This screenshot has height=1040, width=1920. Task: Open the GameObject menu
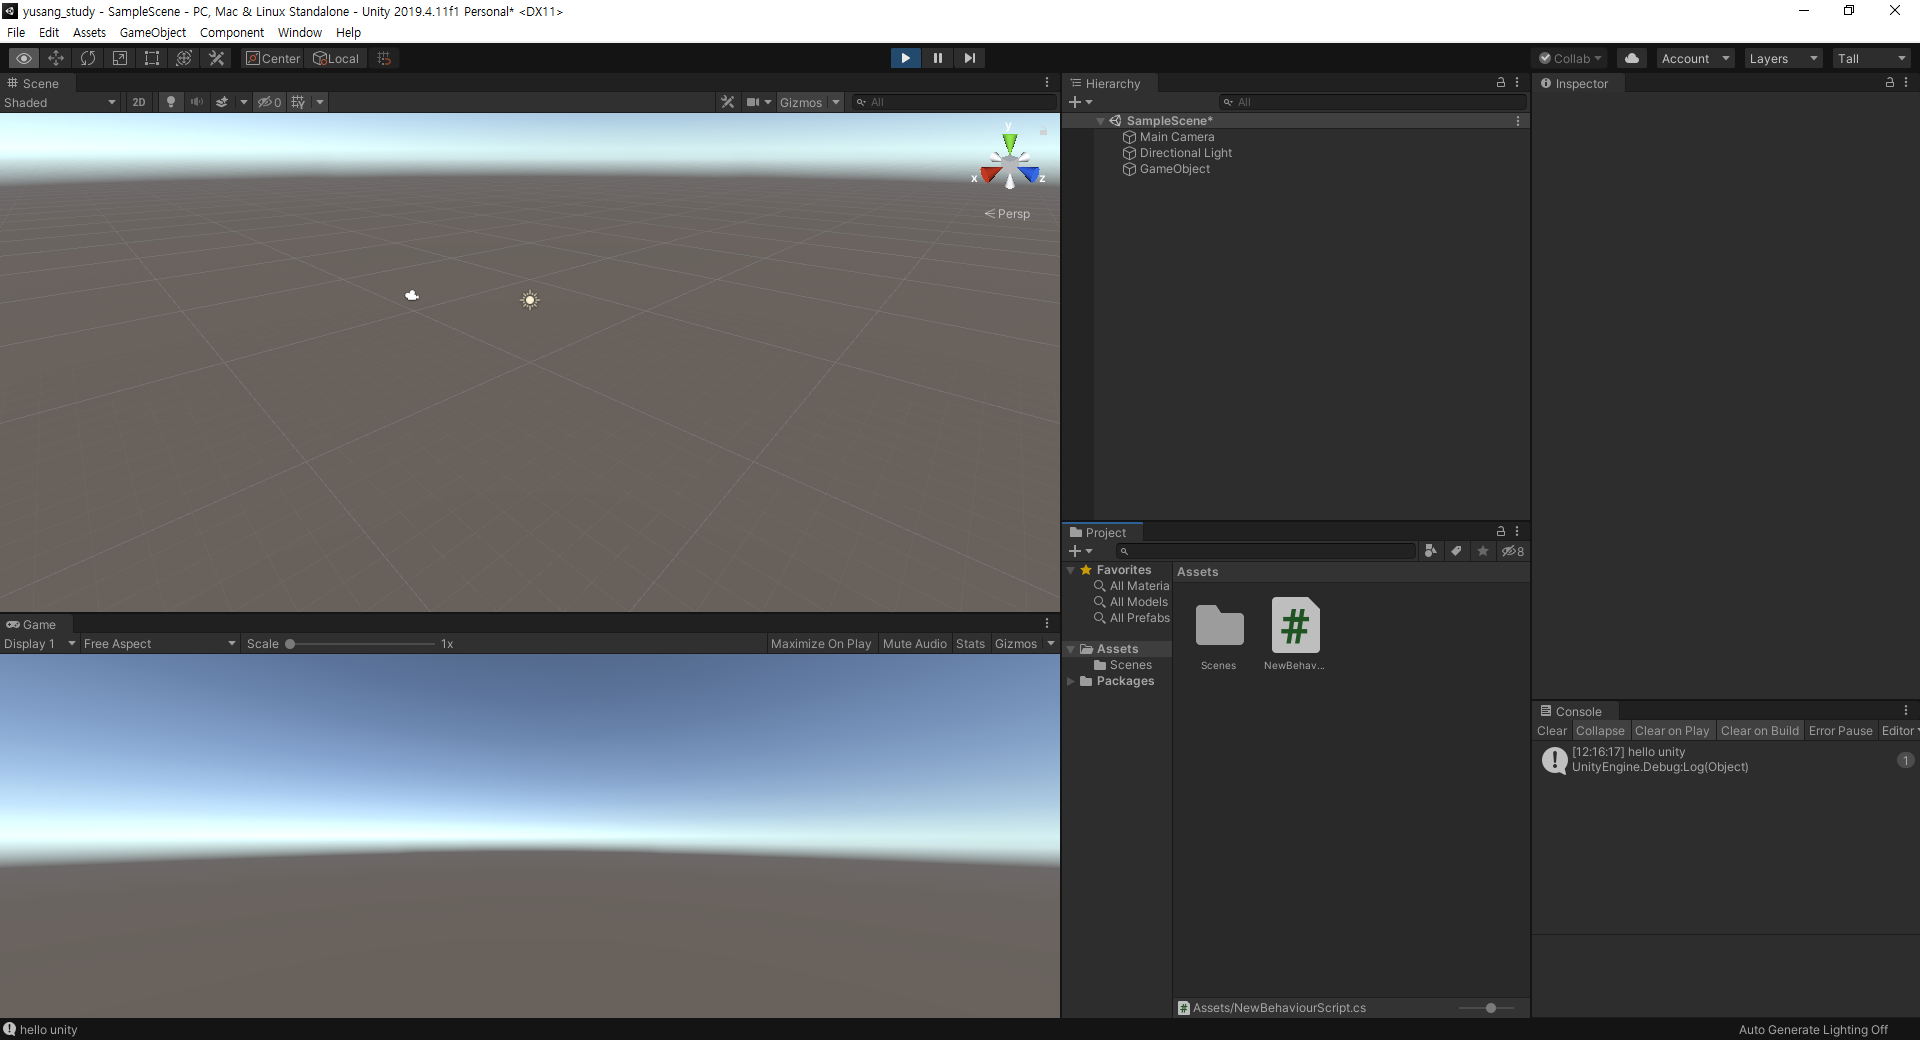click(x=153, y=32)
